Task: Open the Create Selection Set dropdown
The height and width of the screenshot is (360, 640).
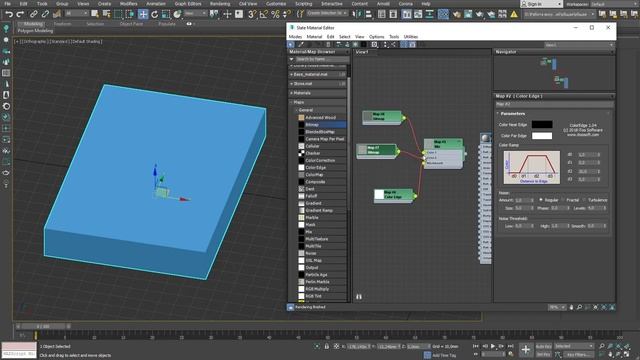Action: pos(327,13)
